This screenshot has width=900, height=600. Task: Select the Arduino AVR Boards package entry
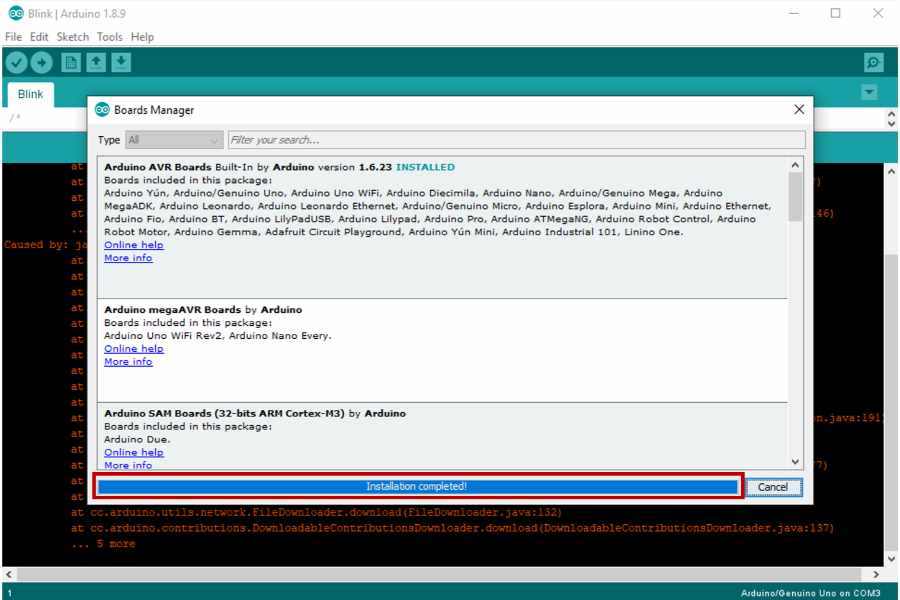443,227
